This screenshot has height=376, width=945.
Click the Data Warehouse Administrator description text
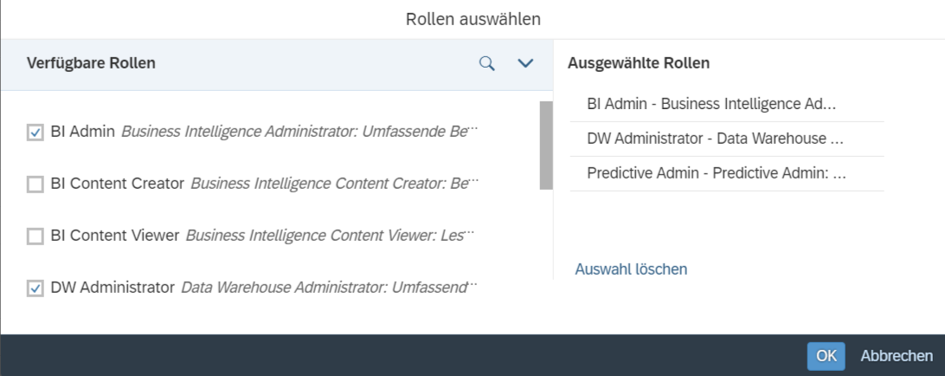(329, 288)
